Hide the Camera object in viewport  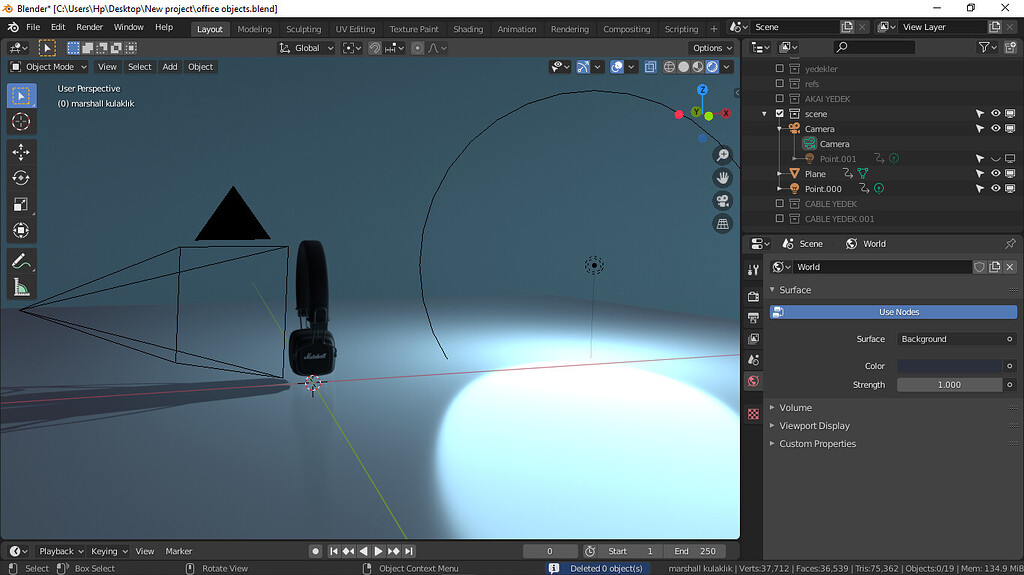pyautogui.click(x=995, y=129)
